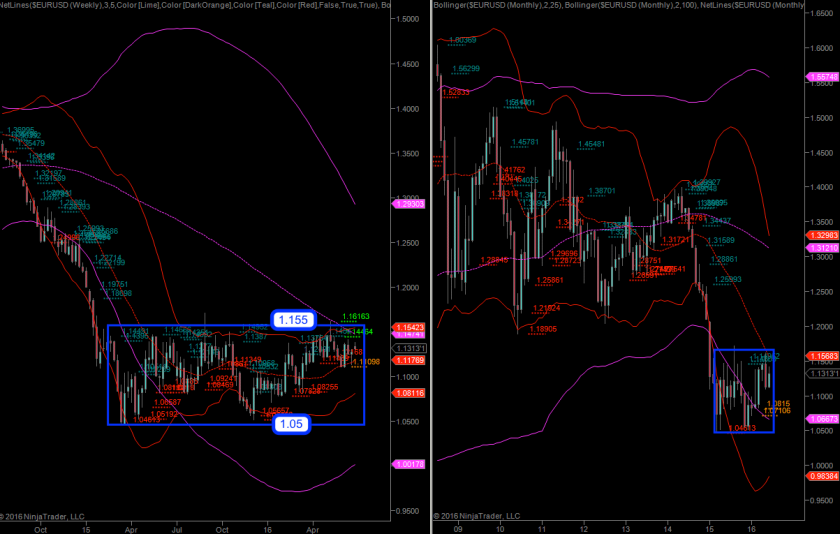Click the red 1.08469 level label
840x534 pixels.
click(220, 385)
